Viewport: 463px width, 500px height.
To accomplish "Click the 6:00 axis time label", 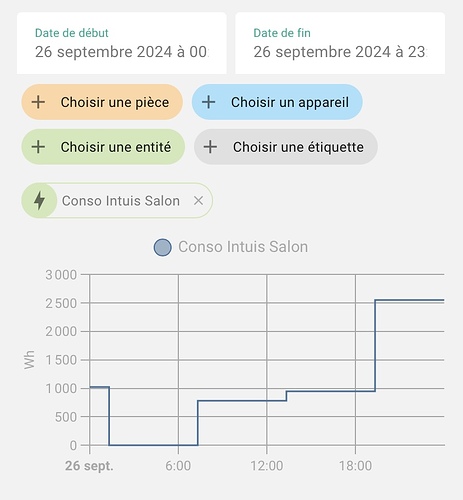I will pyautogui.click(x=178, y=466).
